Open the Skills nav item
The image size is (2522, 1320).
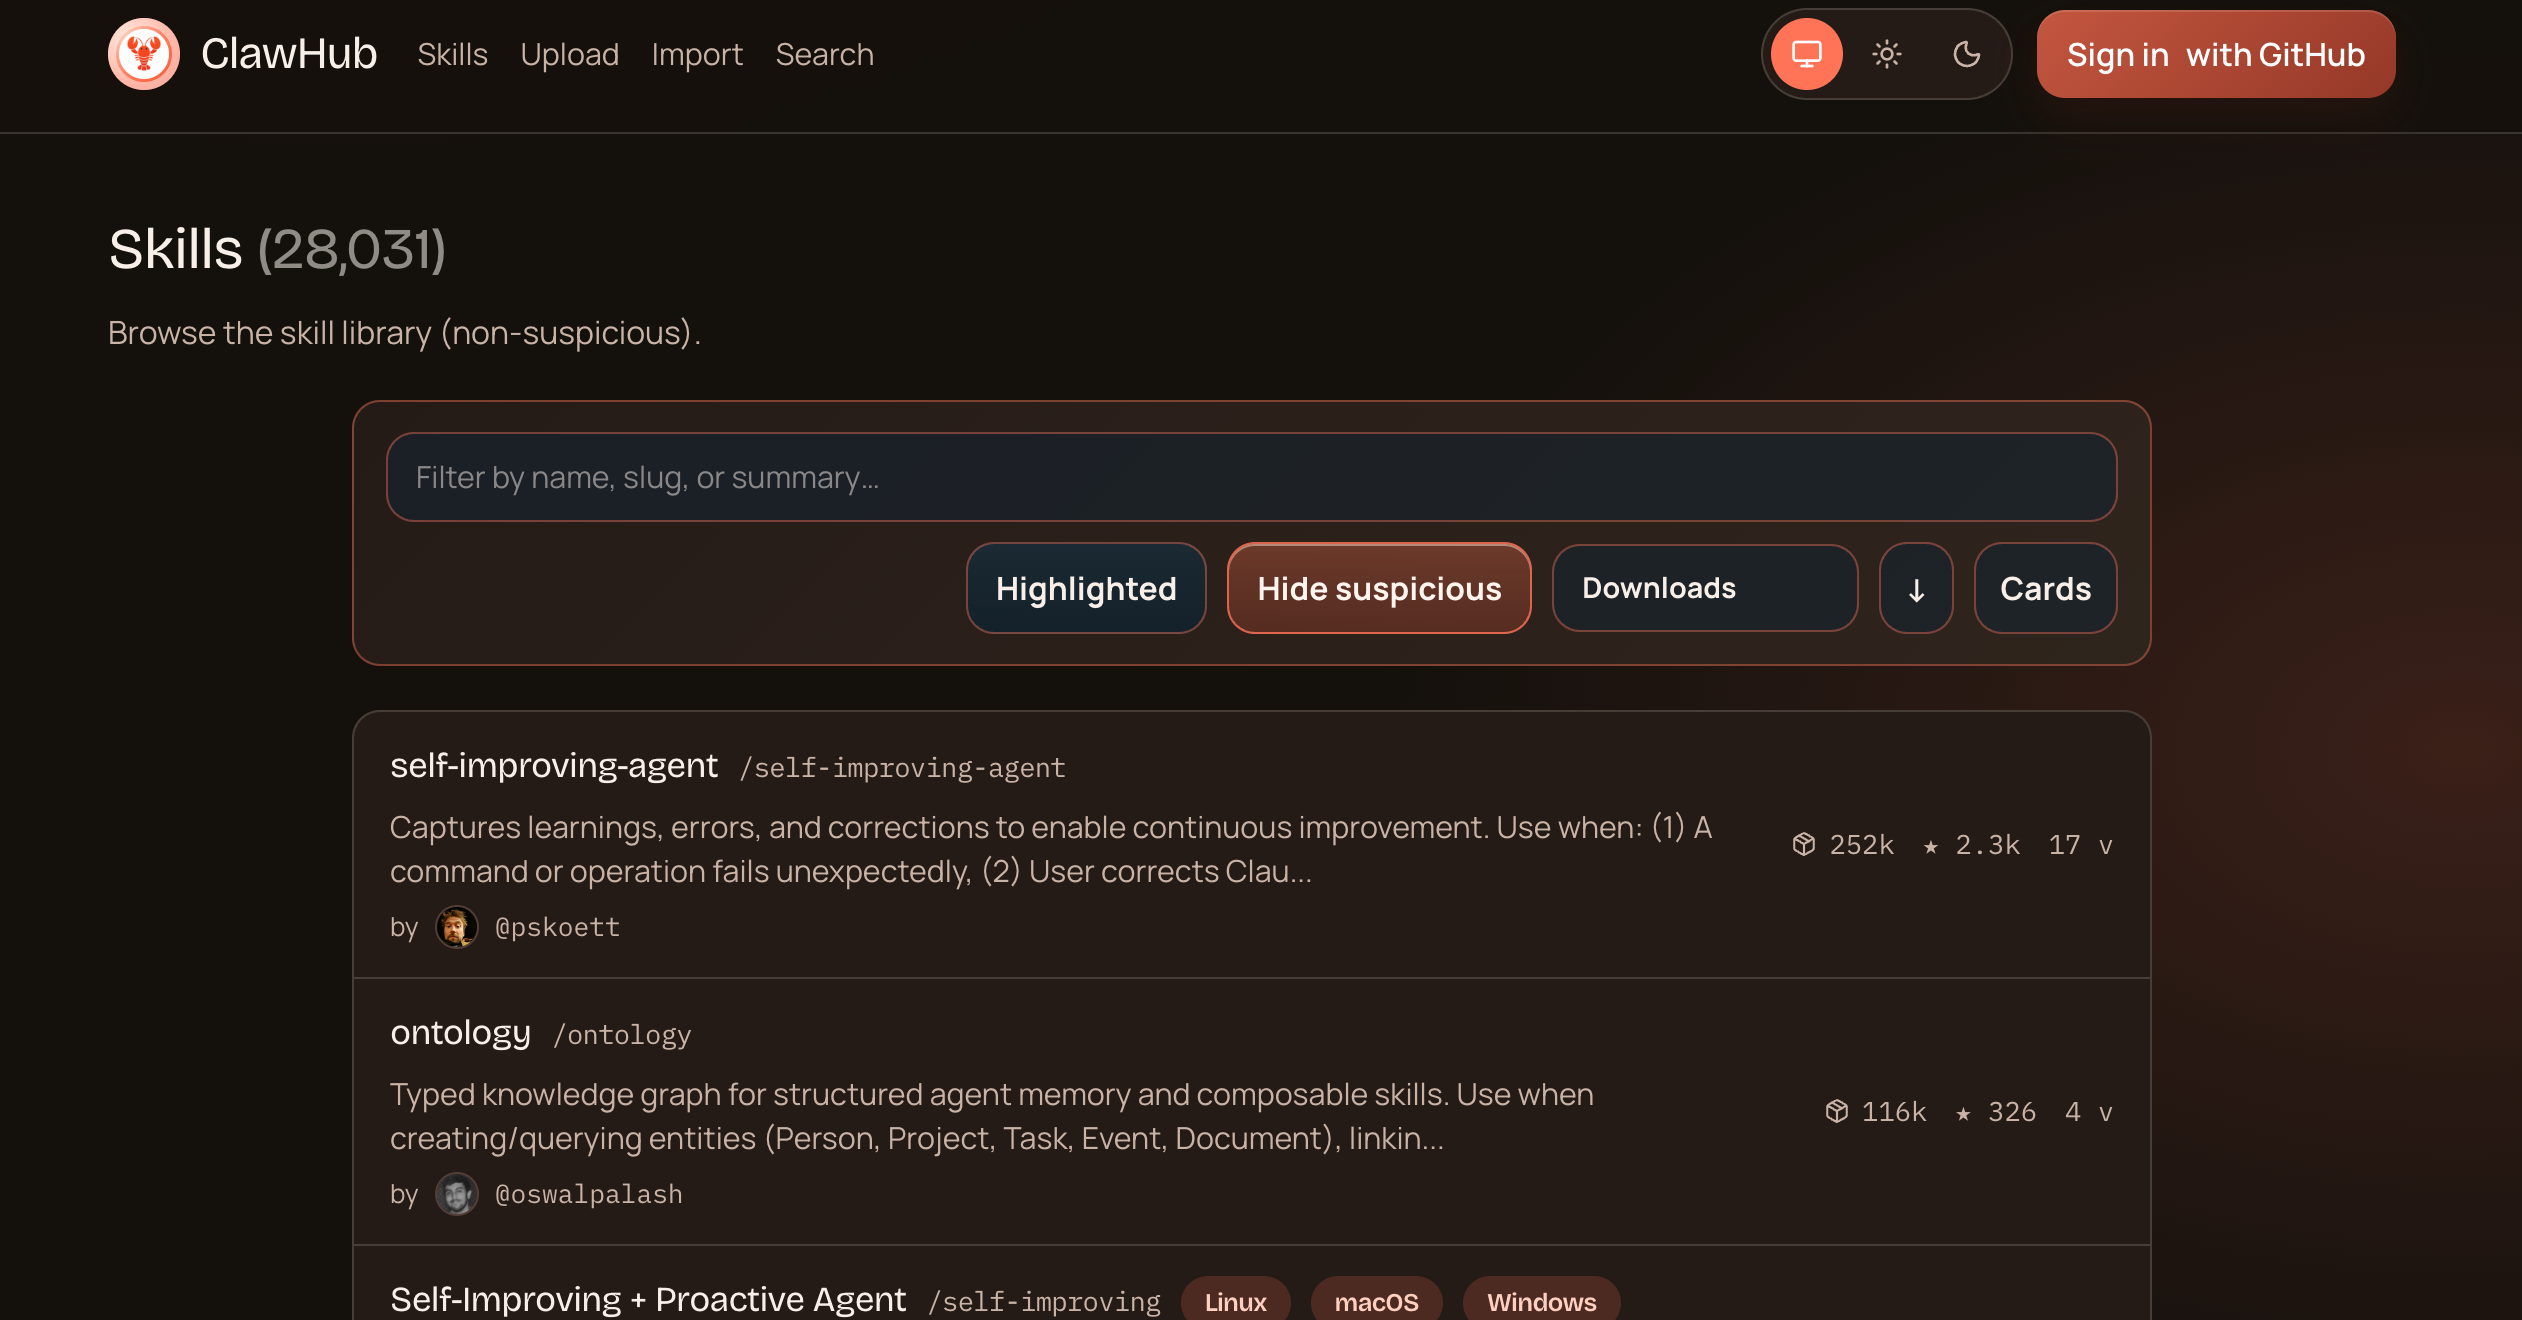(452, 54)
